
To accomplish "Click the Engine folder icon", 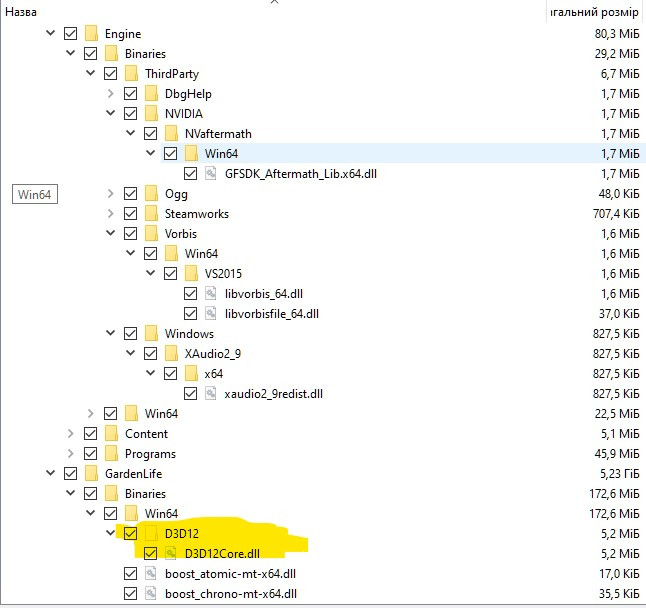I will tap(91, 33).
